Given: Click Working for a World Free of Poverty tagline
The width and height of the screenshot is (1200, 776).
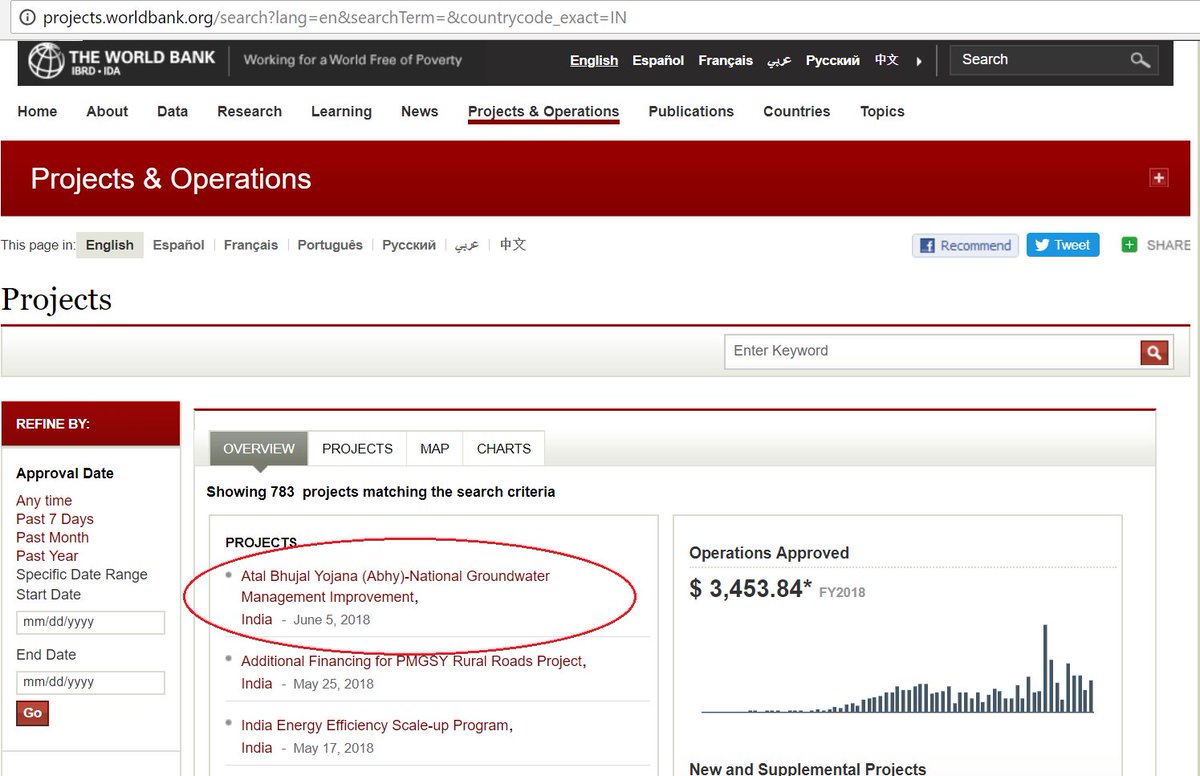Looking at the screenshot, I should point(353,60).
